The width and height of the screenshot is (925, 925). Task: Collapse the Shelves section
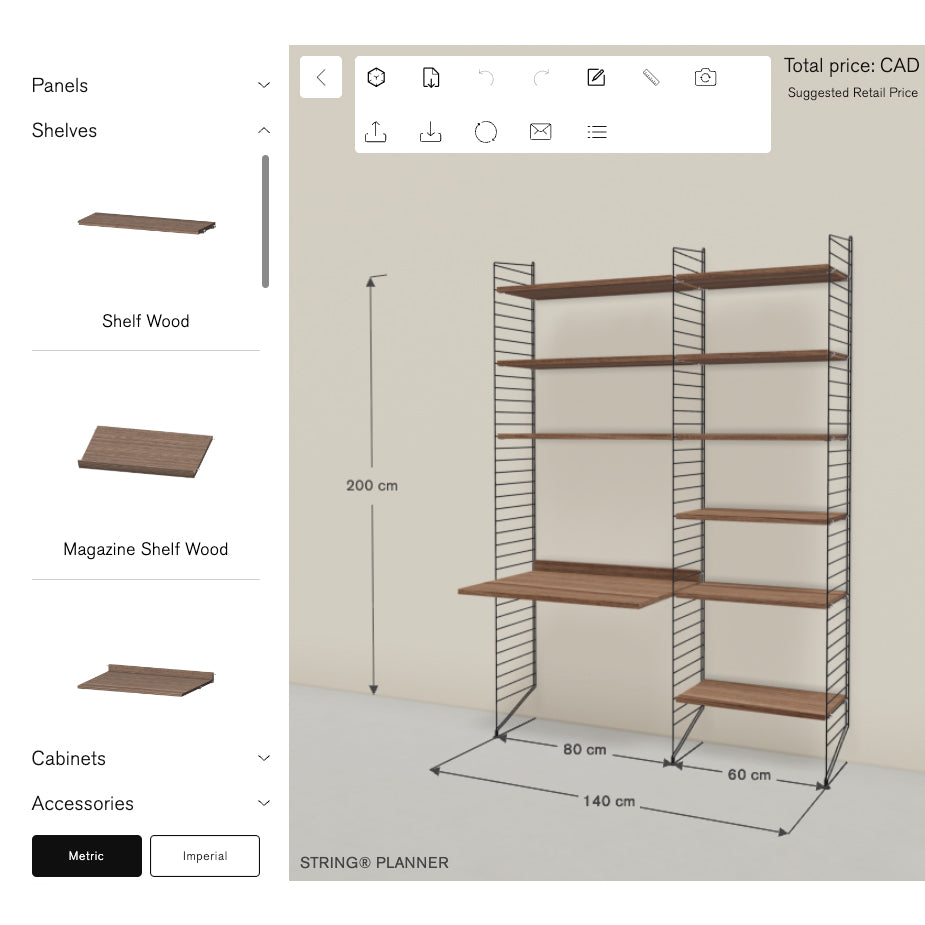(151, 130)
